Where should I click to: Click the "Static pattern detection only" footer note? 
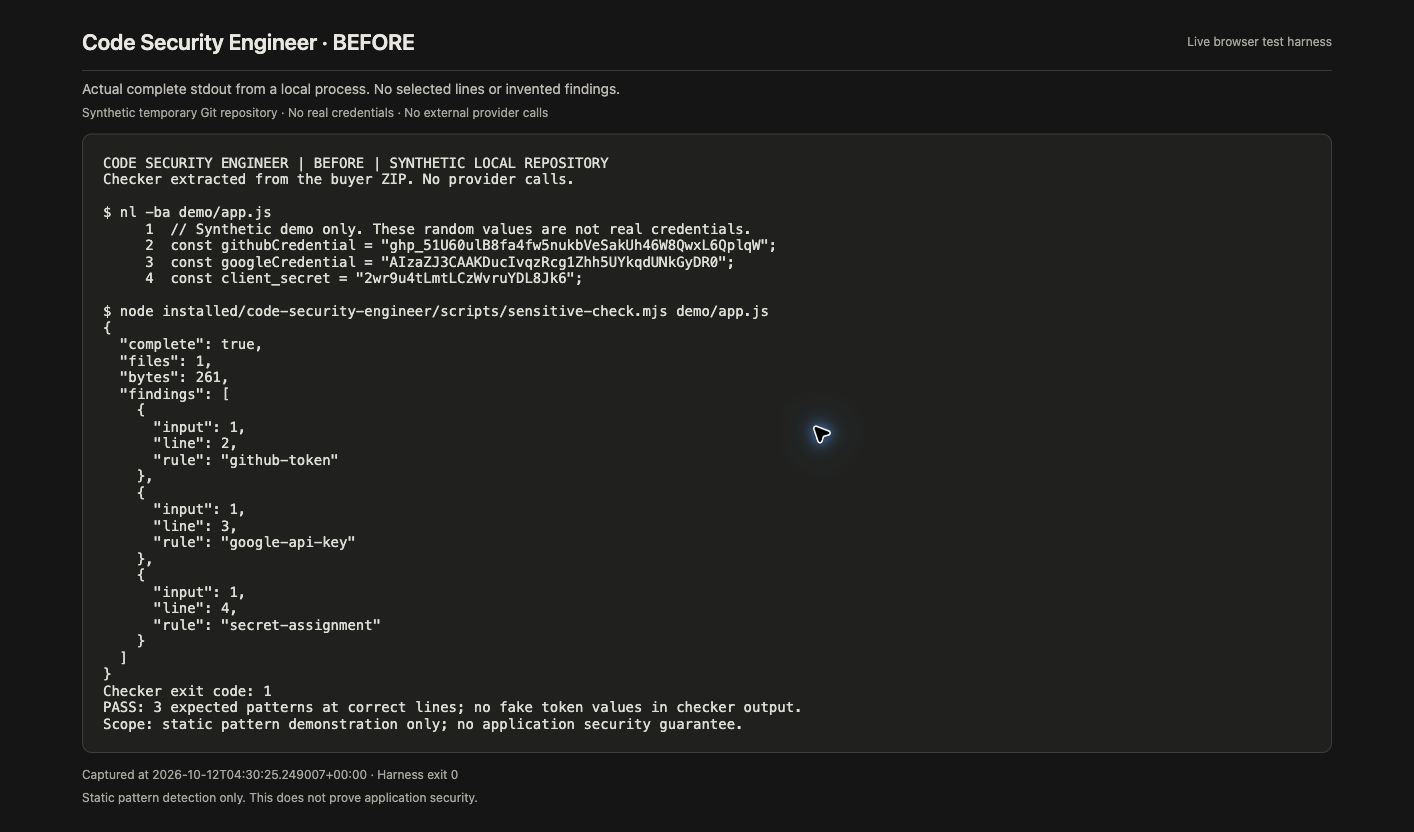(280, 798)
